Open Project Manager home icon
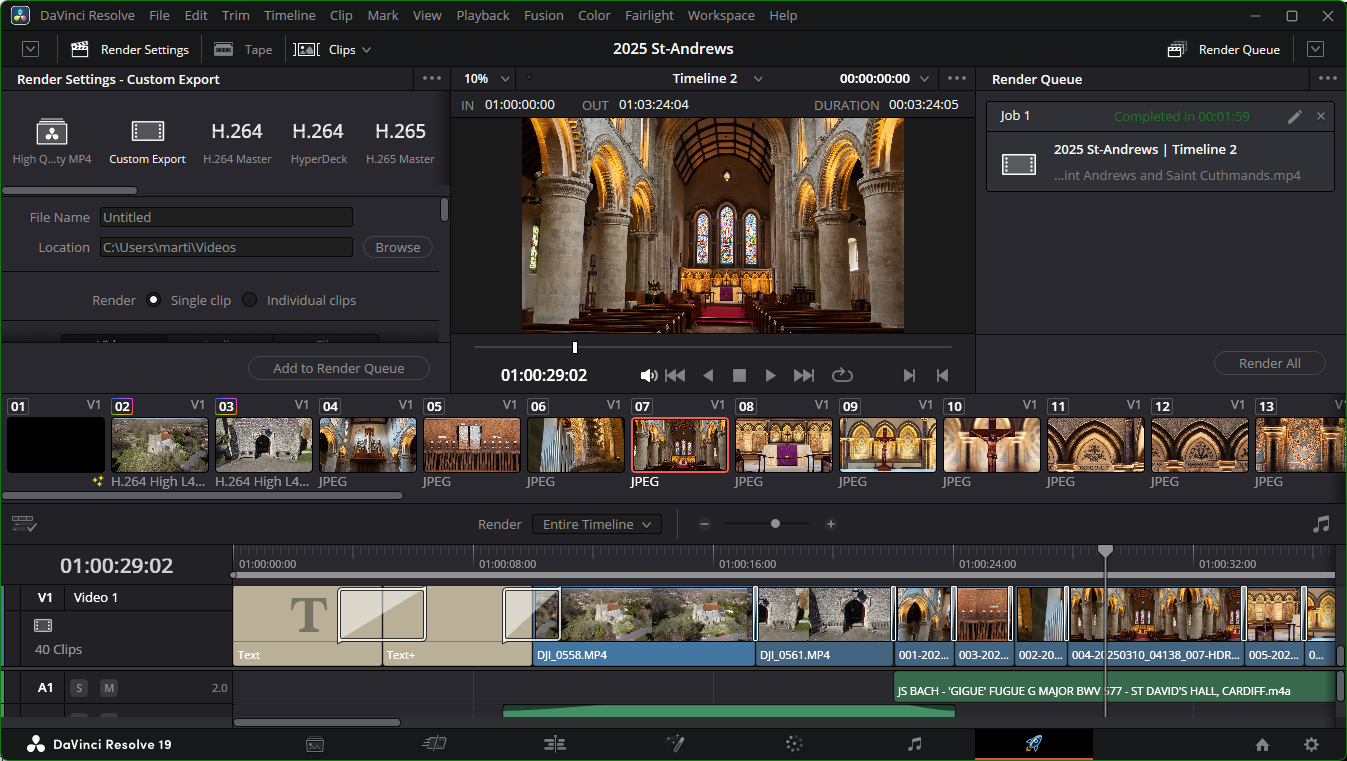 coord(1262,745)
